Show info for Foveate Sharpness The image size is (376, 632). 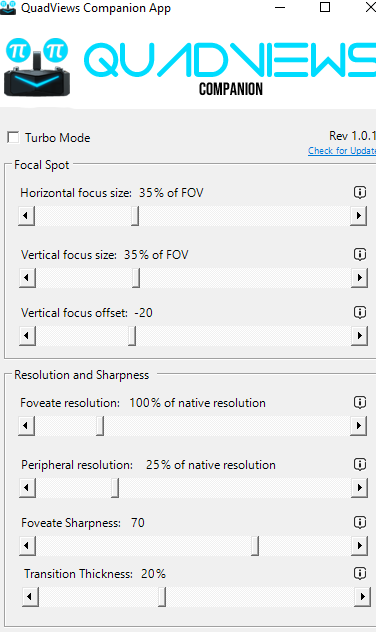pos(360,522)
